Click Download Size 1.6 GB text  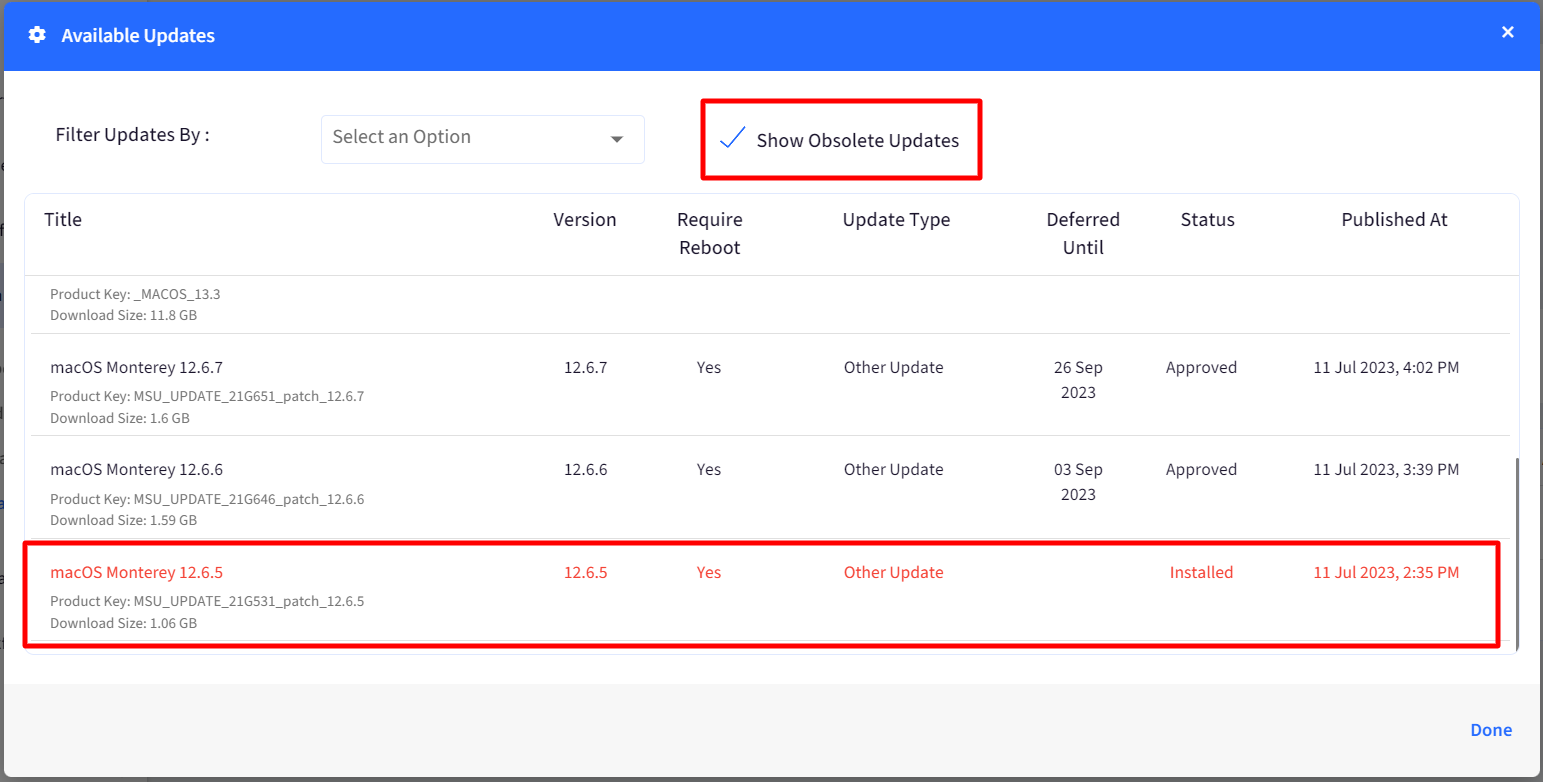[x=120, y=418]
